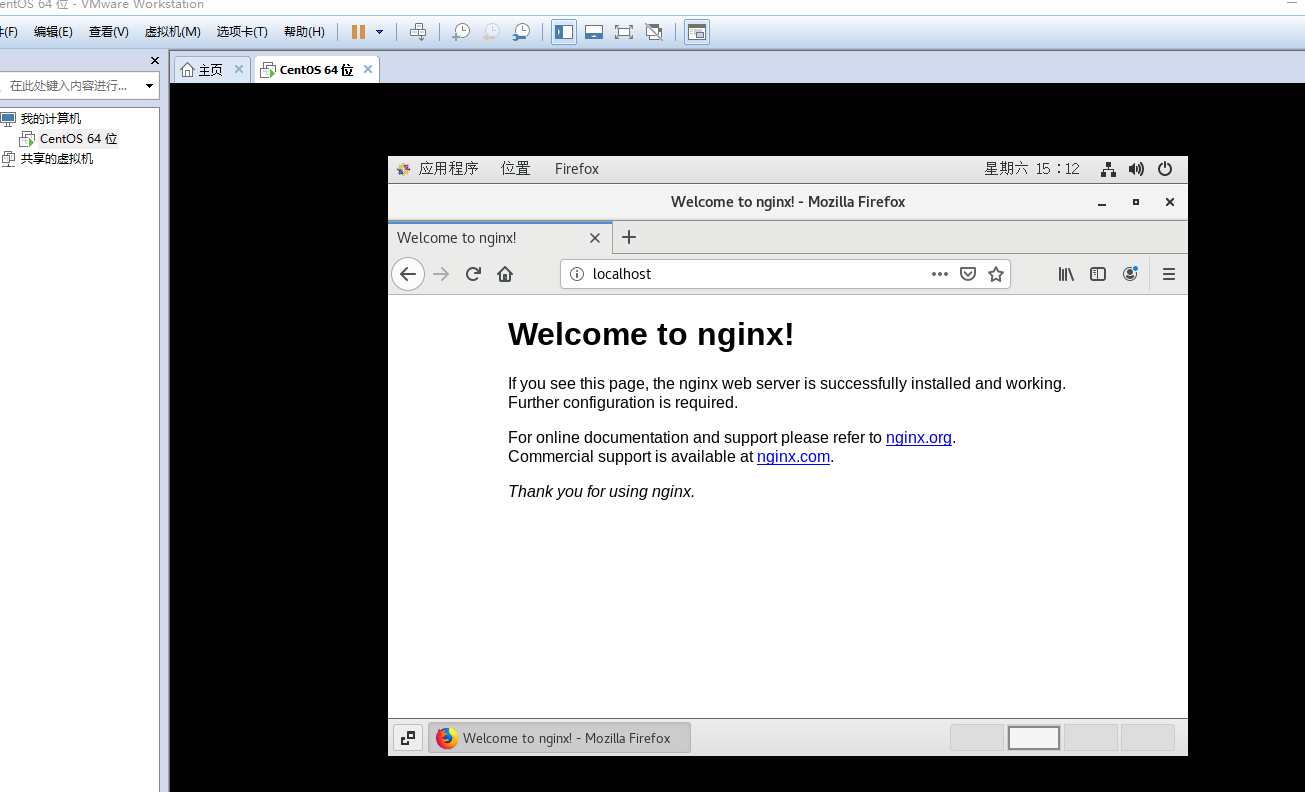
Task: Click the library search input field
Action: [72, 86]
